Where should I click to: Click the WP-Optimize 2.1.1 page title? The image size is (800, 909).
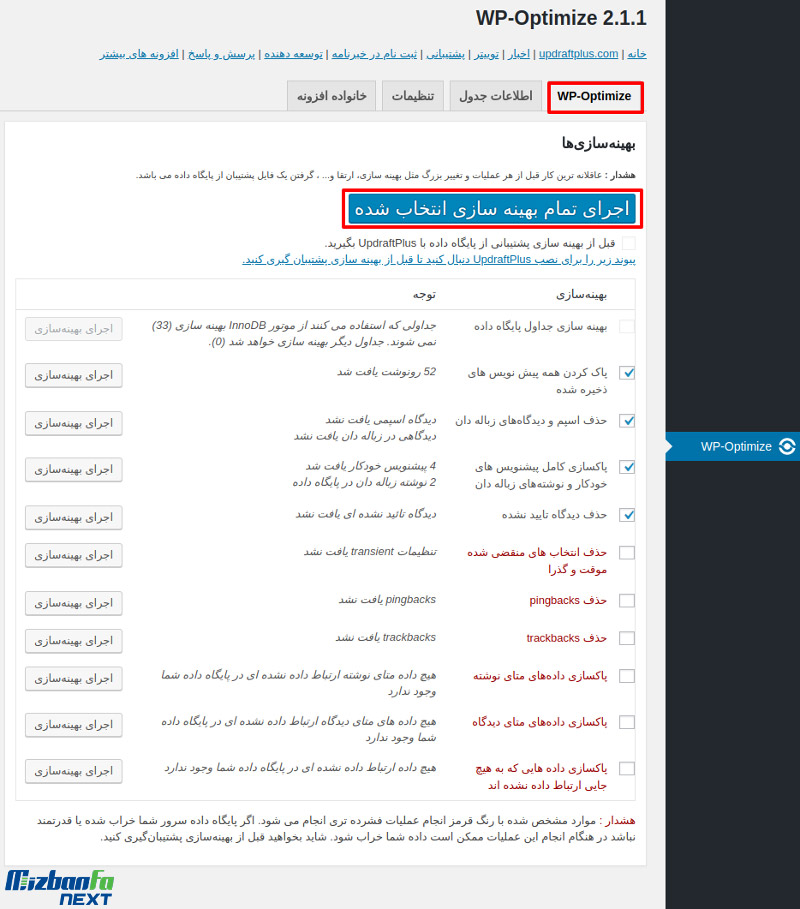(561, 18)
